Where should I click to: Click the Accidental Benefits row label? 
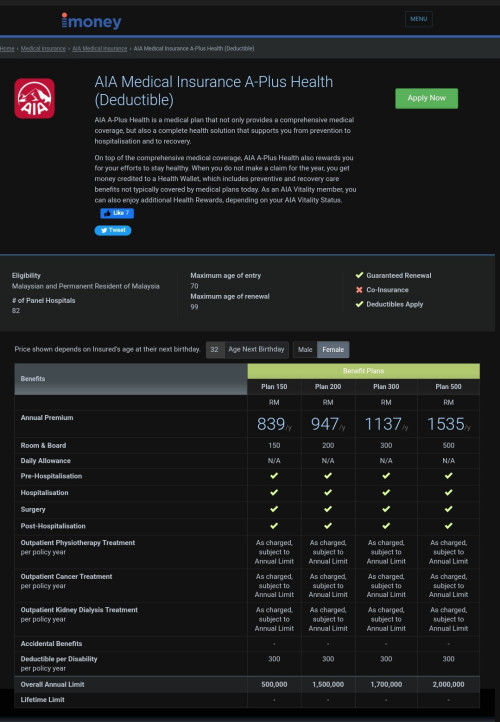coord(51,643)
